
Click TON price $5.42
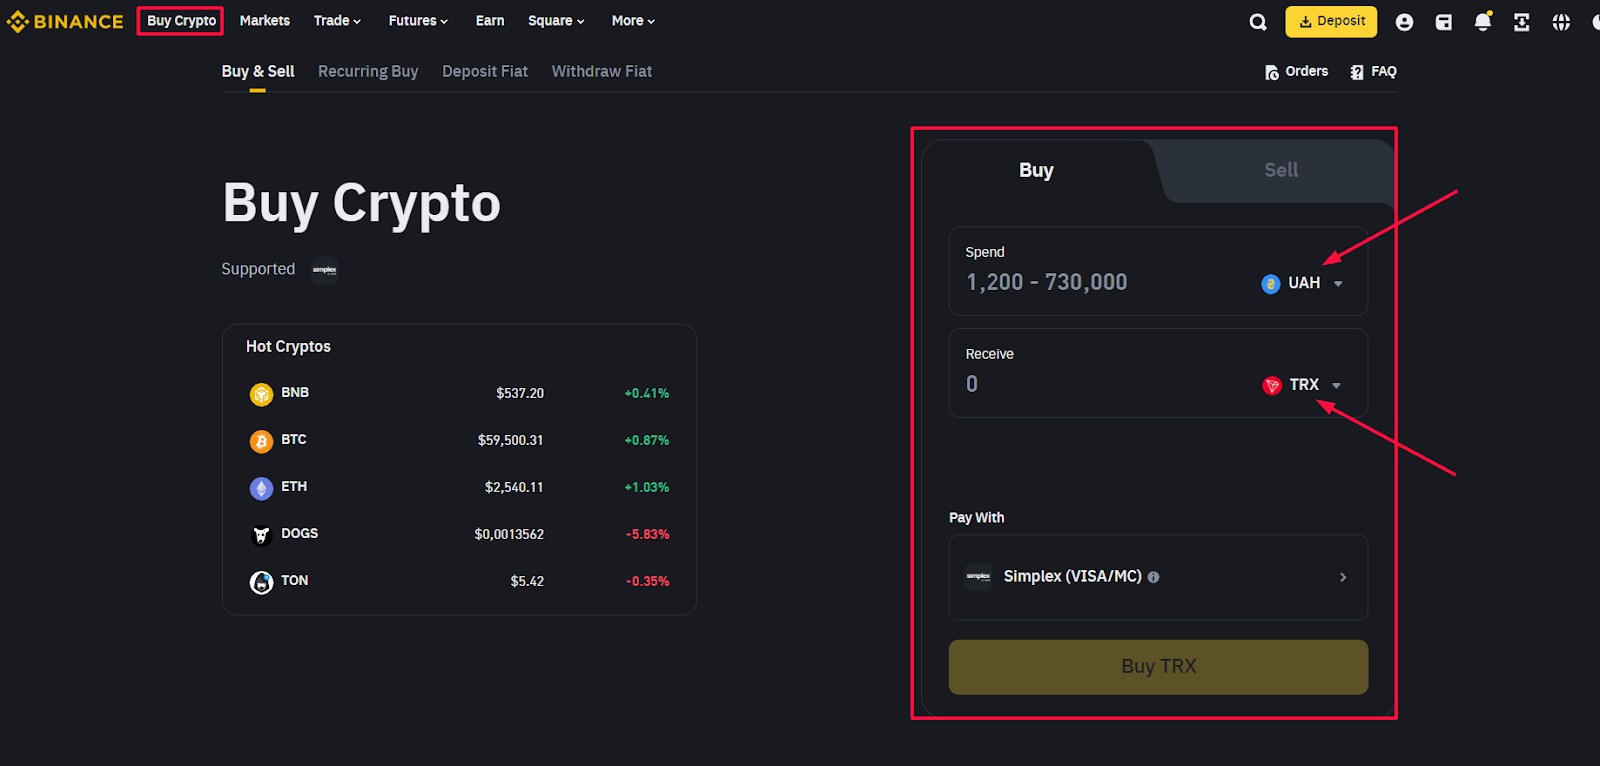527,582
